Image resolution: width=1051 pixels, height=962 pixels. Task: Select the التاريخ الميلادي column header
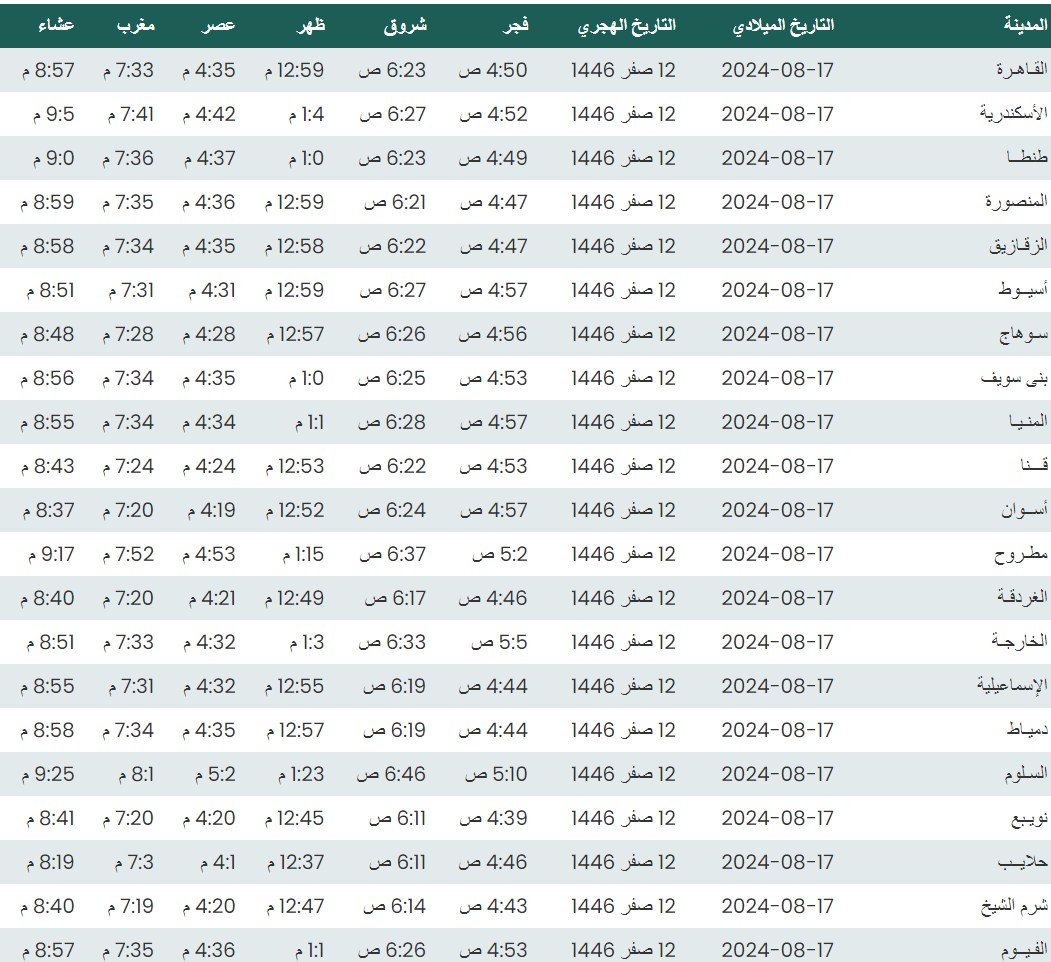[x=784, y=25]
